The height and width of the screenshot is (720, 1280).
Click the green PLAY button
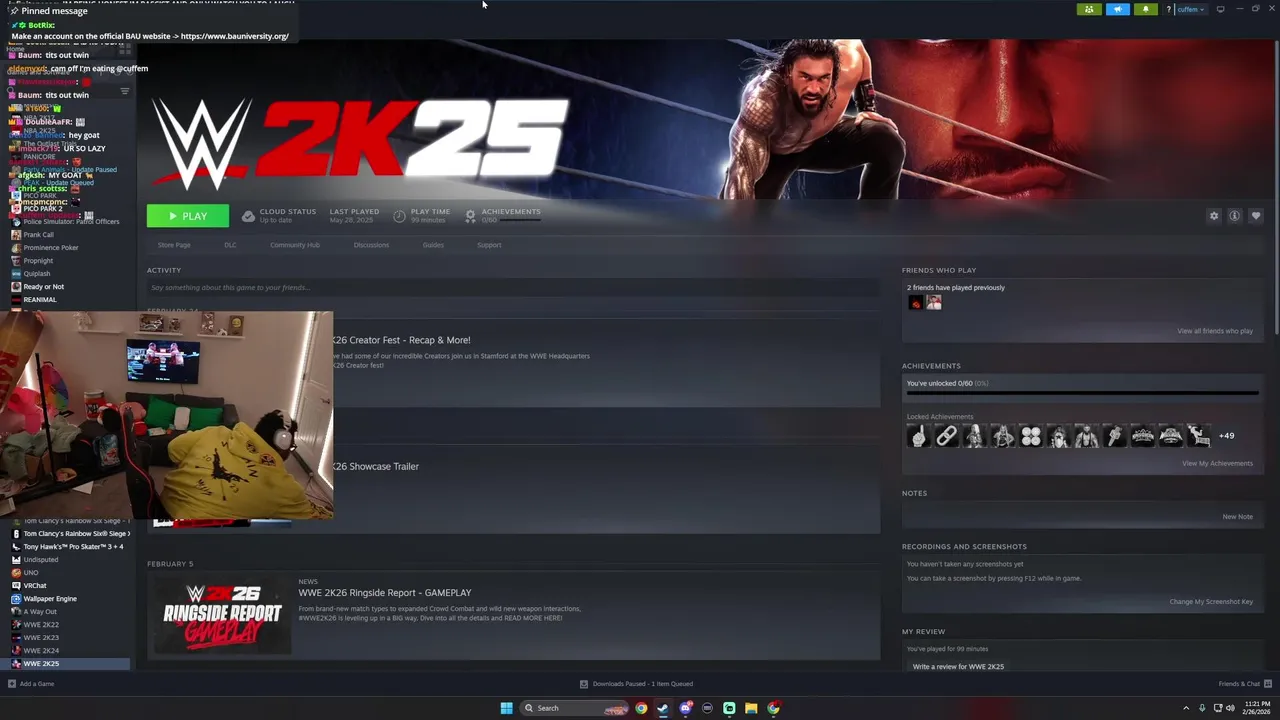(187, 216)
